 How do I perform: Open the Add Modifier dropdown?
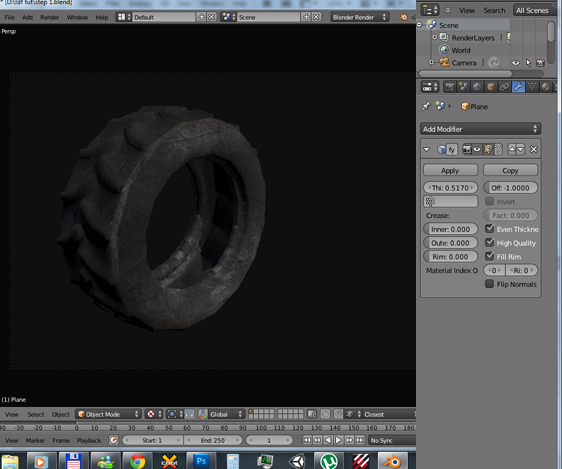[x=480, y=129]
